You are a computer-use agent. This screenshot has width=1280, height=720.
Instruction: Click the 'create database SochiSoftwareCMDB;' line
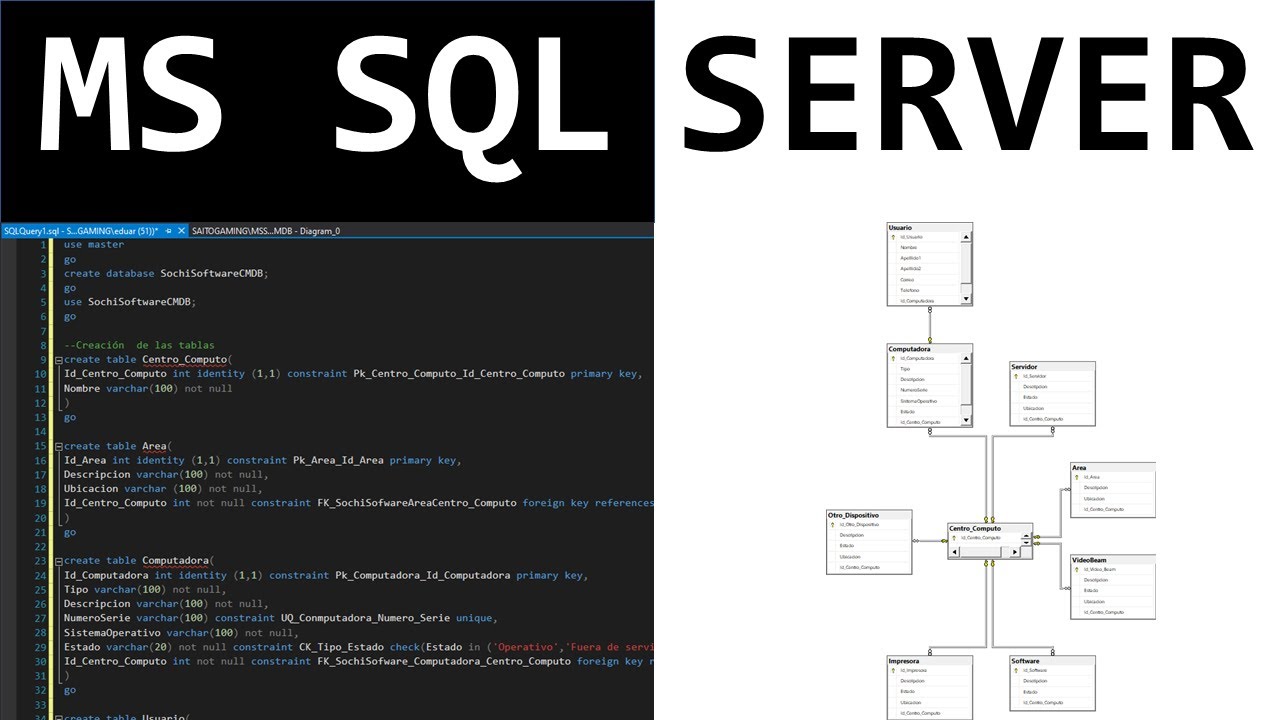coord(167,273)
